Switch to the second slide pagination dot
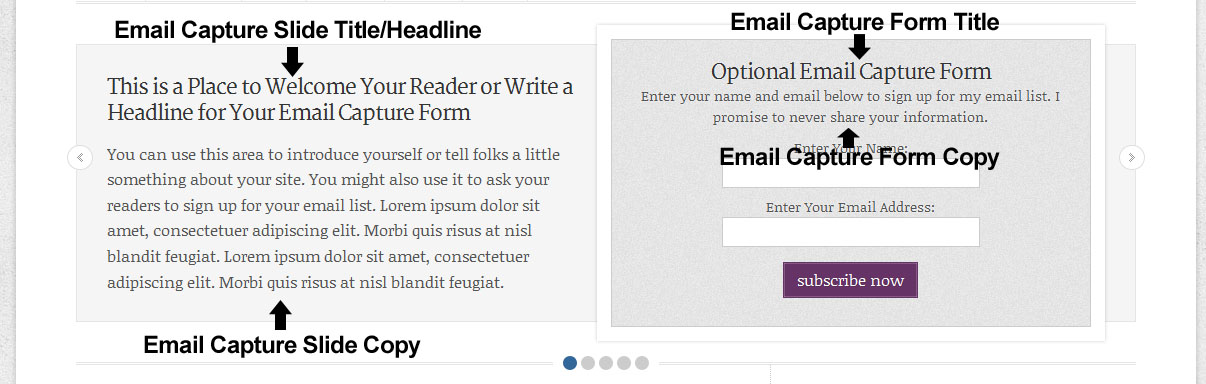The image size is (1206, 384). point(588,363)
